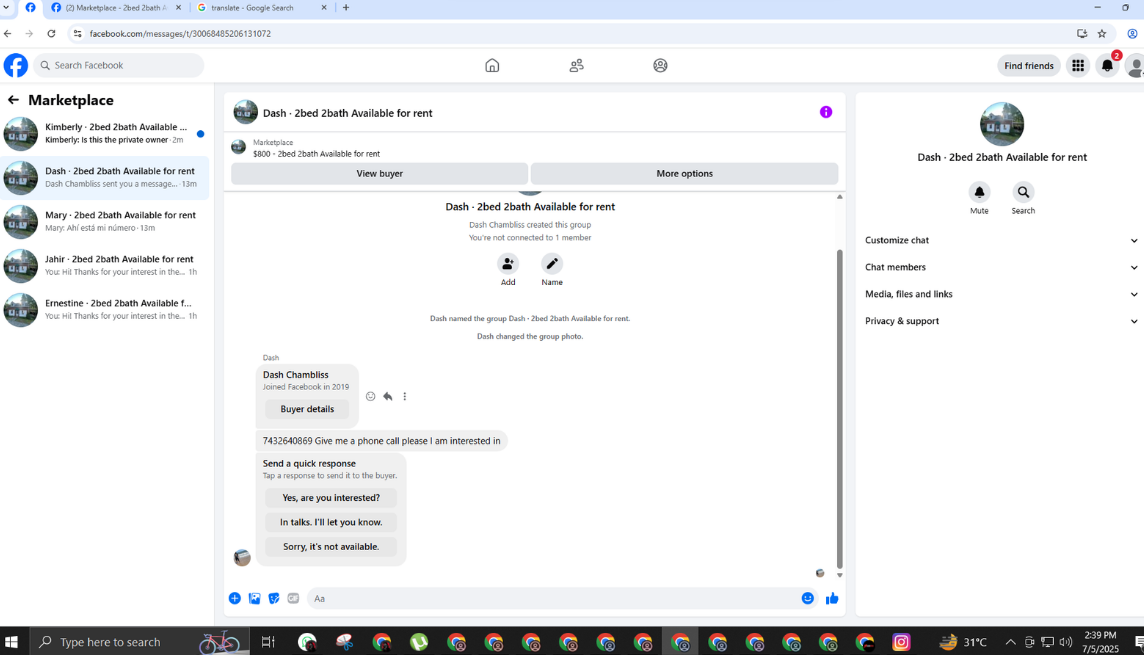This screenshot has height=655, width=1144.
Task: Switch to translate - Google Search tab
Action: (x=261, y=7)
